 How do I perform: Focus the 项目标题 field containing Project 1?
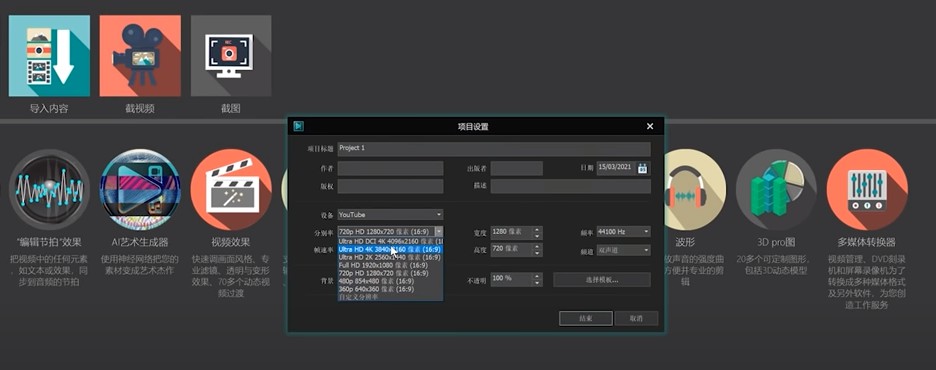click(494, 149)
